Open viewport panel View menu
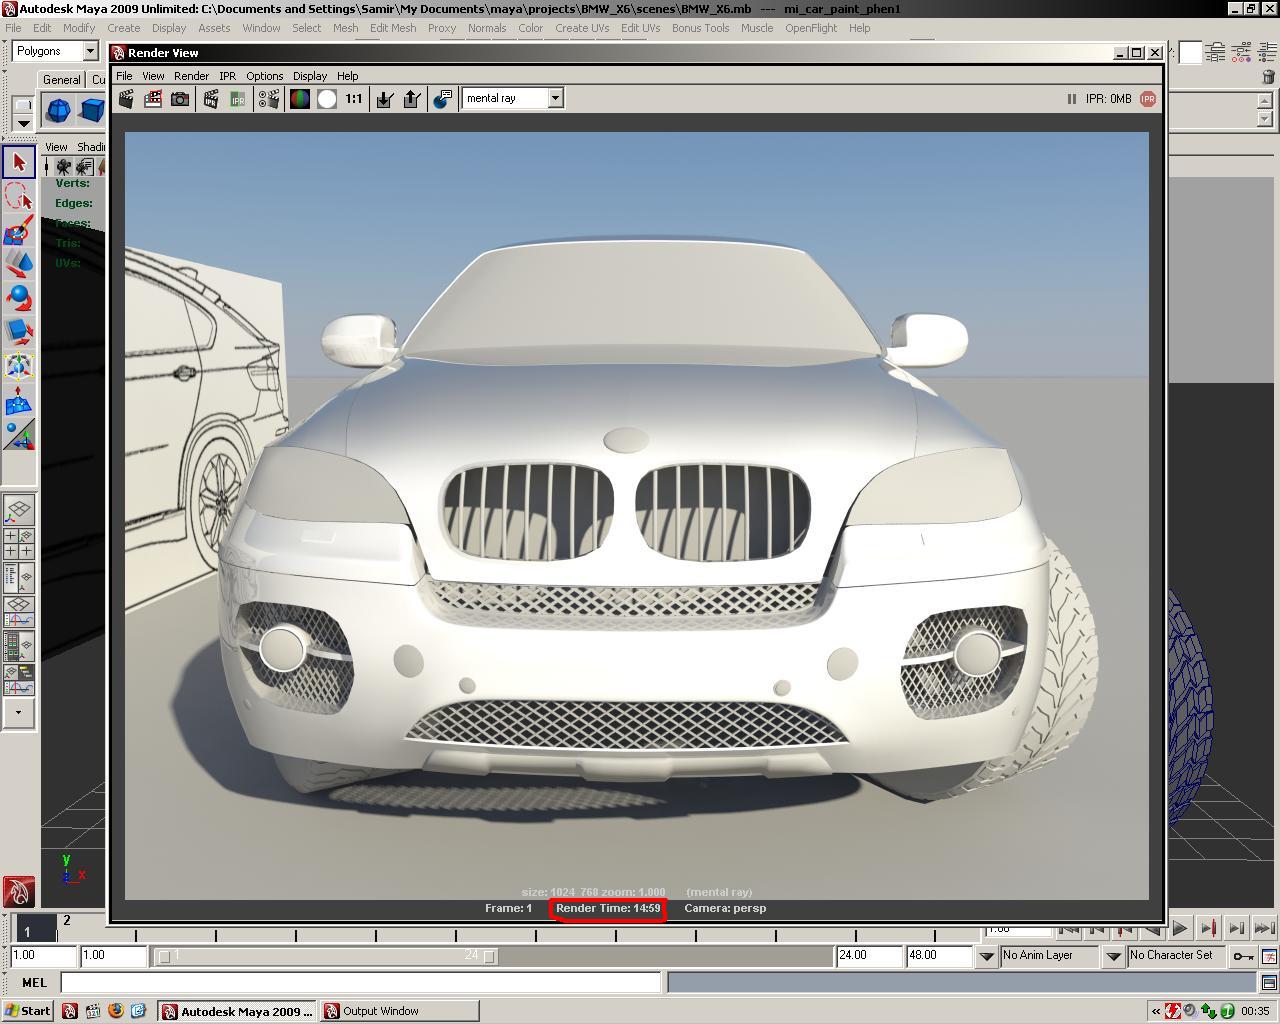Image resolution: width=1280 pixels, height=1024 pixels. 56,147
